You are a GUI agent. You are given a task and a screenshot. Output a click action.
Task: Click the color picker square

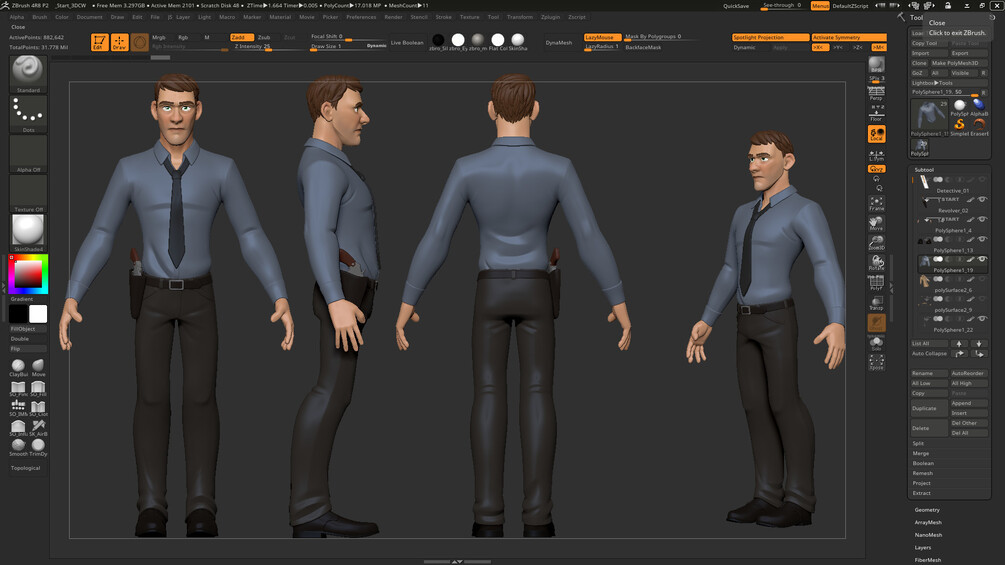pos(28,274)
